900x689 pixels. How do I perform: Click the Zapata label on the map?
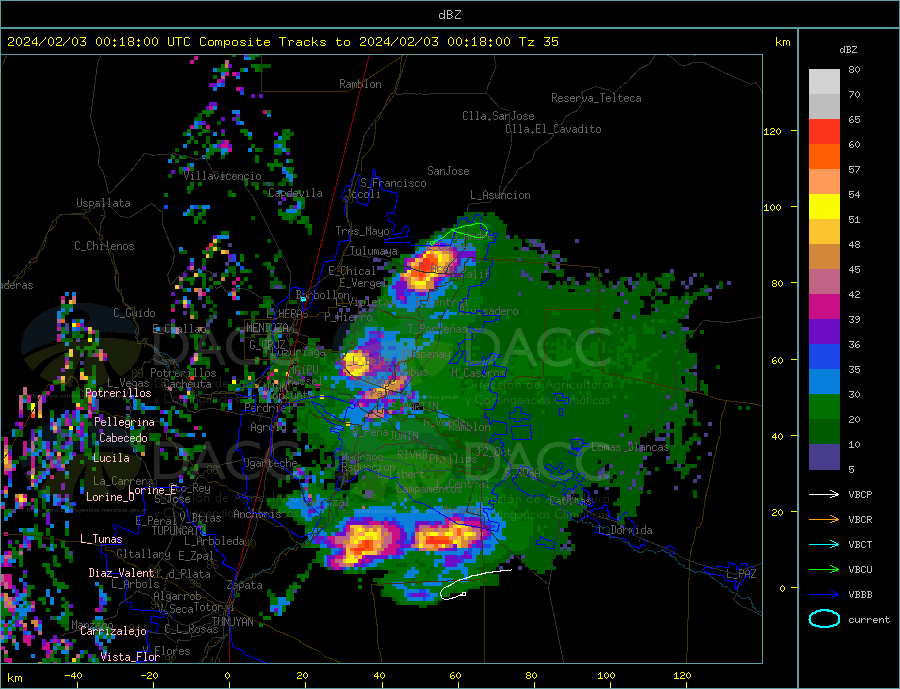click(245, 585)
